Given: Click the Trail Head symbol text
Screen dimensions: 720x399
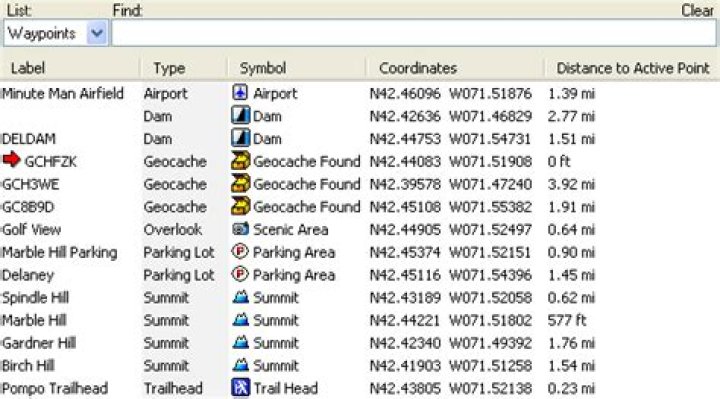Looking at the screenshot, I should point(286,388).
